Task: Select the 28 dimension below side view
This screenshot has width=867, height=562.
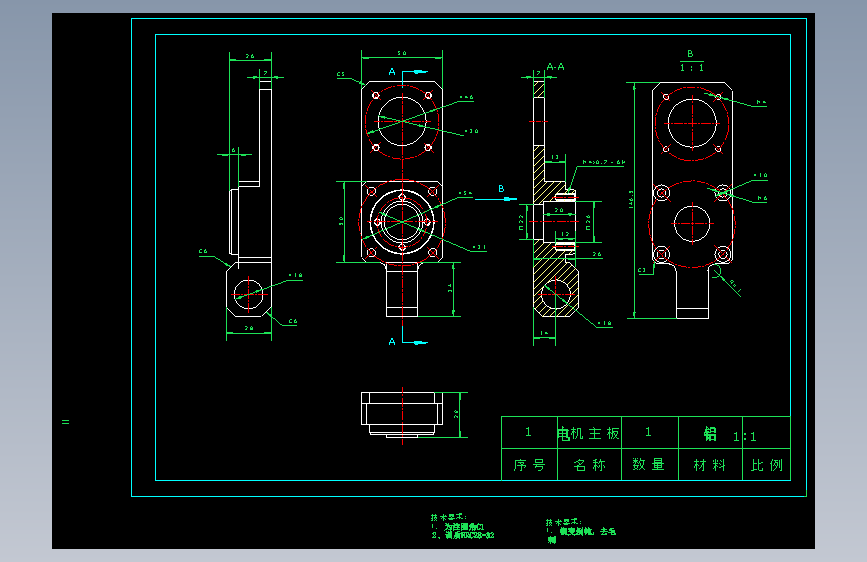Action: [249, 328]
